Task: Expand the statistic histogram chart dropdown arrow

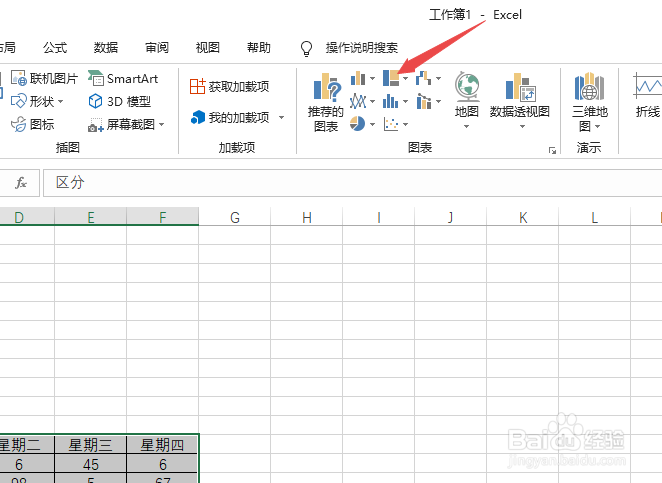Action: pyautogui.click(x=405, y=101)
